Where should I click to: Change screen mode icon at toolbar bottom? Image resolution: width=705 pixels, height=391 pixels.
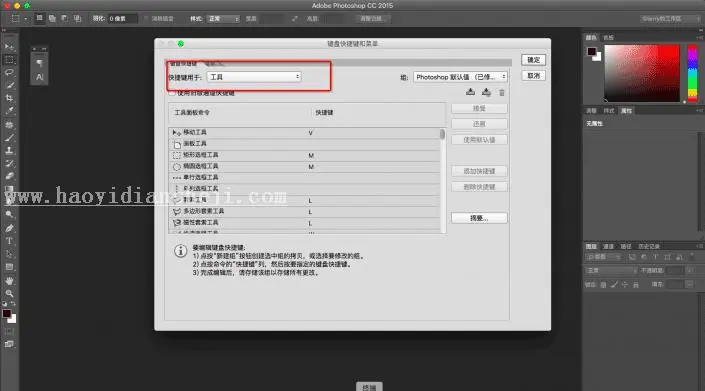(9, 344)
